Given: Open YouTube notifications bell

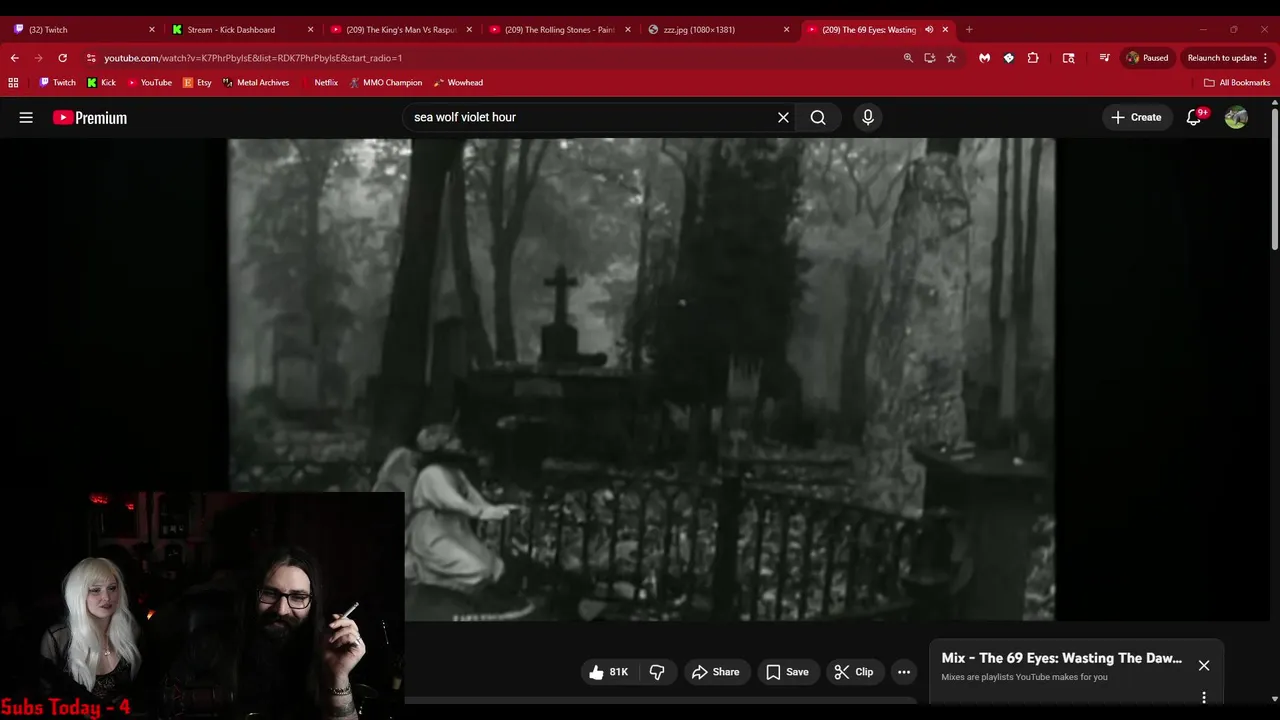Looking at the screenshot, I should 1194,117.
